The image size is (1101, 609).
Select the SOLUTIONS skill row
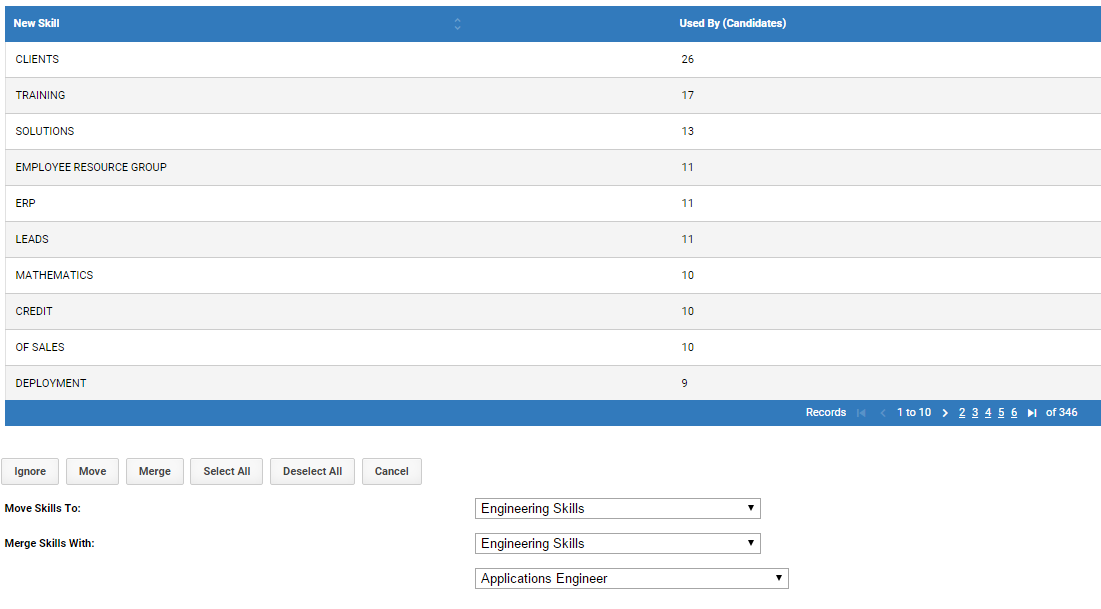[553, 131]
